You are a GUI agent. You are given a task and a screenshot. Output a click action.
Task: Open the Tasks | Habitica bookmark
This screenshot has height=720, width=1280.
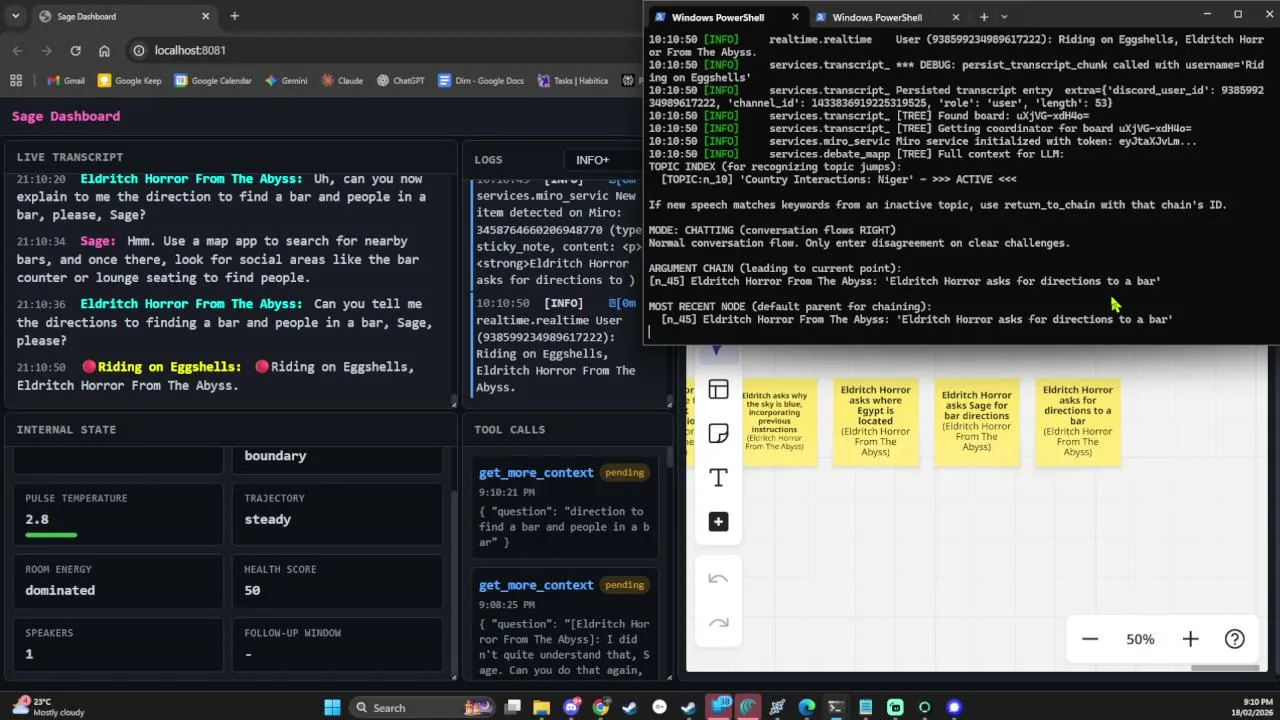click(x=573, y=80)
